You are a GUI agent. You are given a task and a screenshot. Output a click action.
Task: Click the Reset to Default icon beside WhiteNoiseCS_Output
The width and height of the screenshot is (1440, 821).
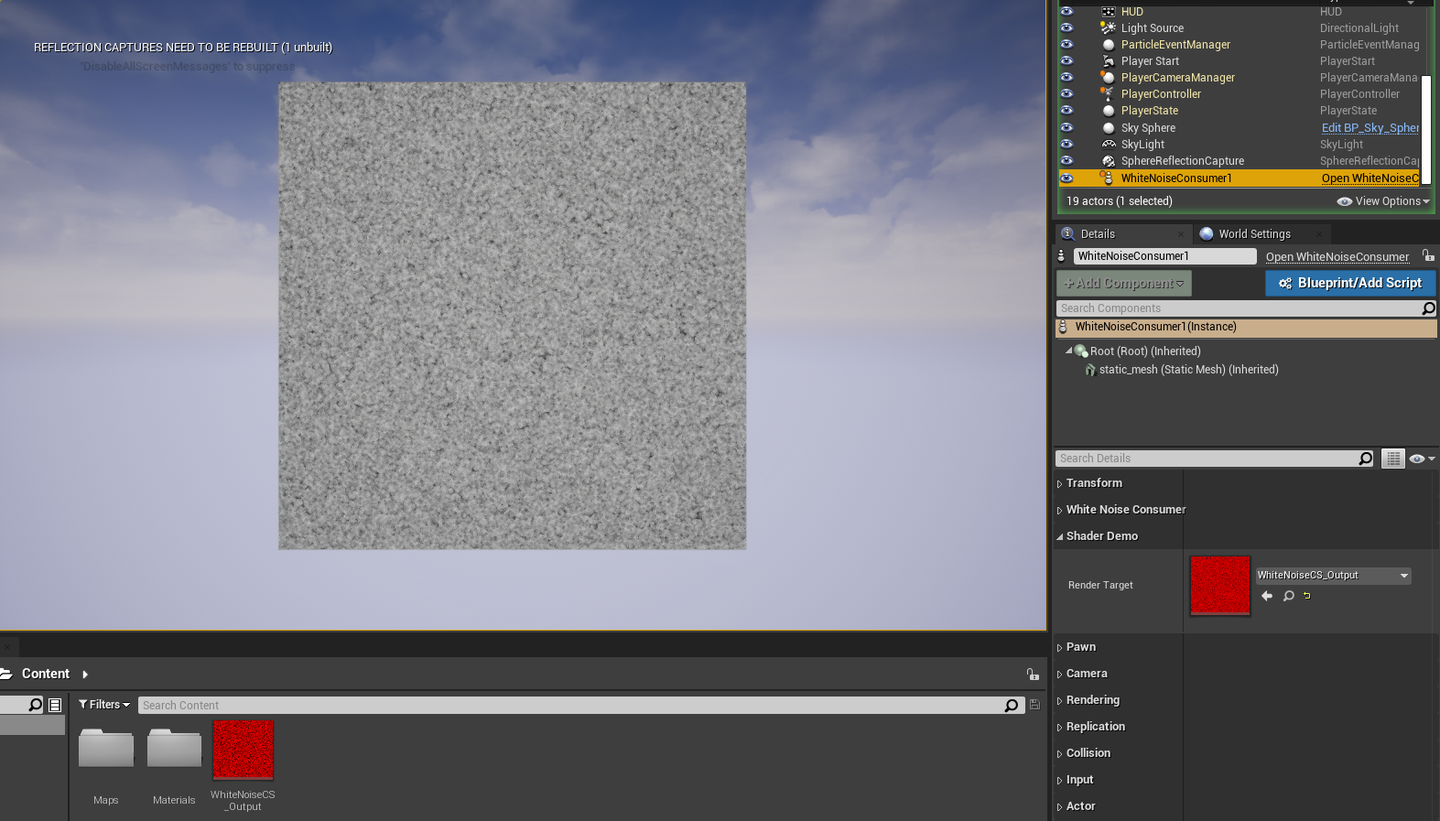point(1306,595)
